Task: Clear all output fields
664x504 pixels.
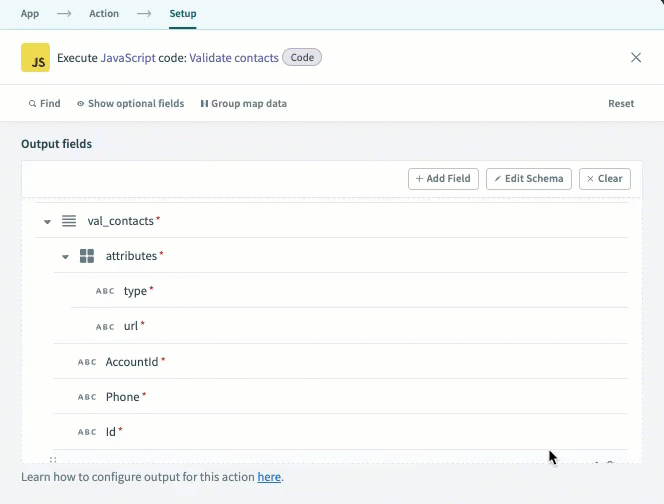Action: (604, 179)
